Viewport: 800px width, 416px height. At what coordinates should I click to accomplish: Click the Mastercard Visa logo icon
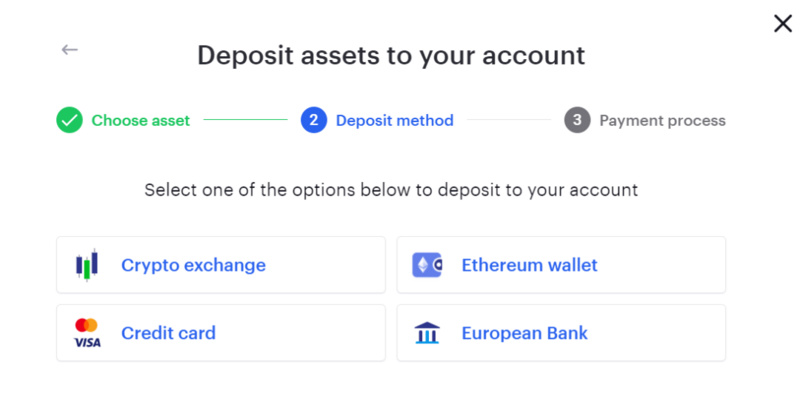(x=87, y=333)
